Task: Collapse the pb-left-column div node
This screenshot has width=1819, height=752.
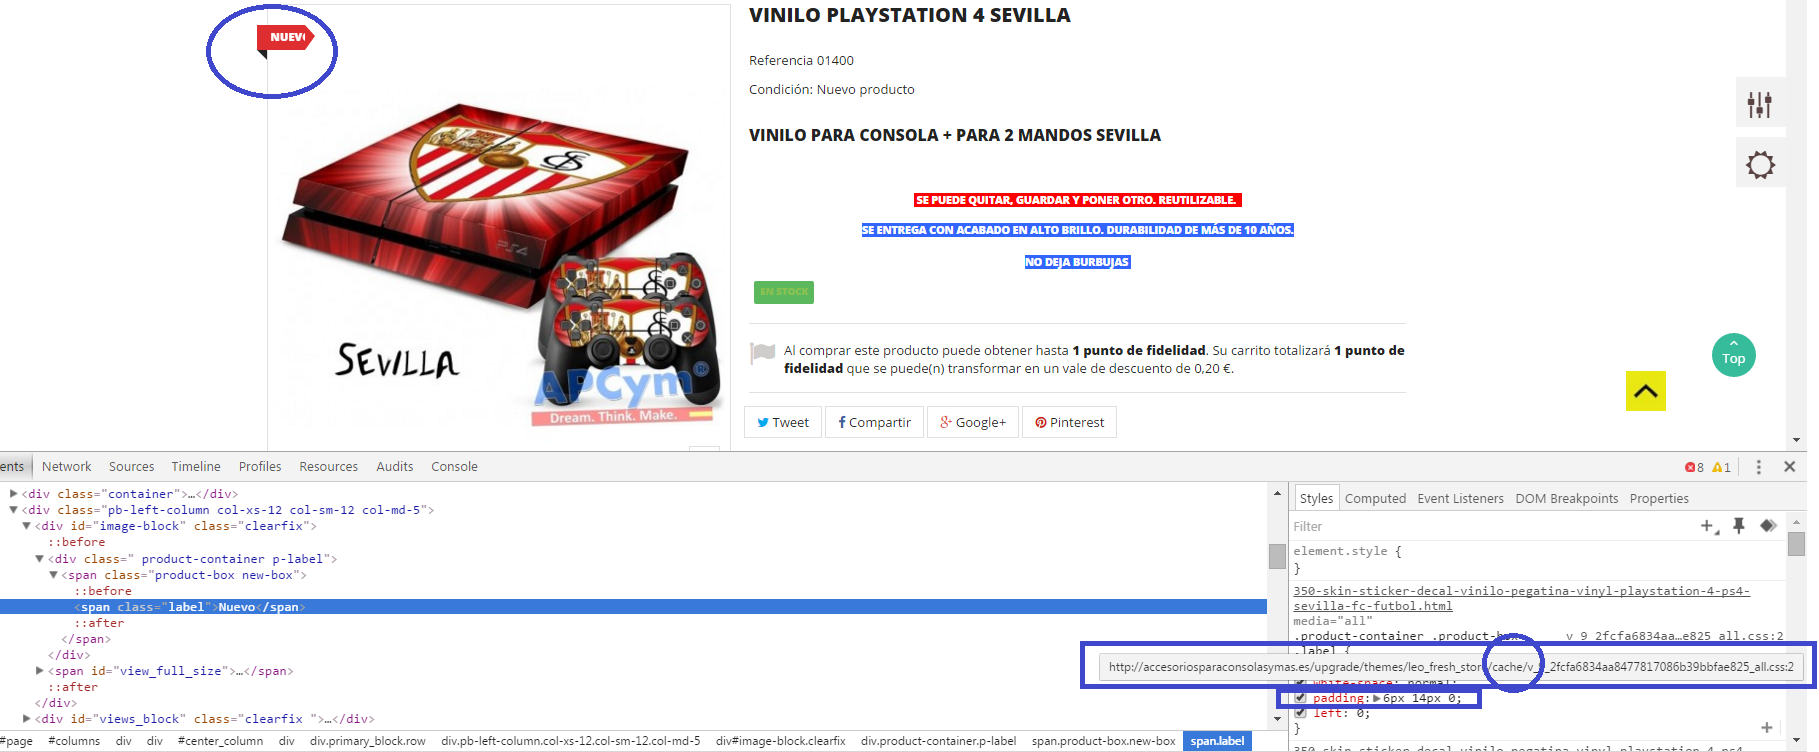Action: (14, 510)
